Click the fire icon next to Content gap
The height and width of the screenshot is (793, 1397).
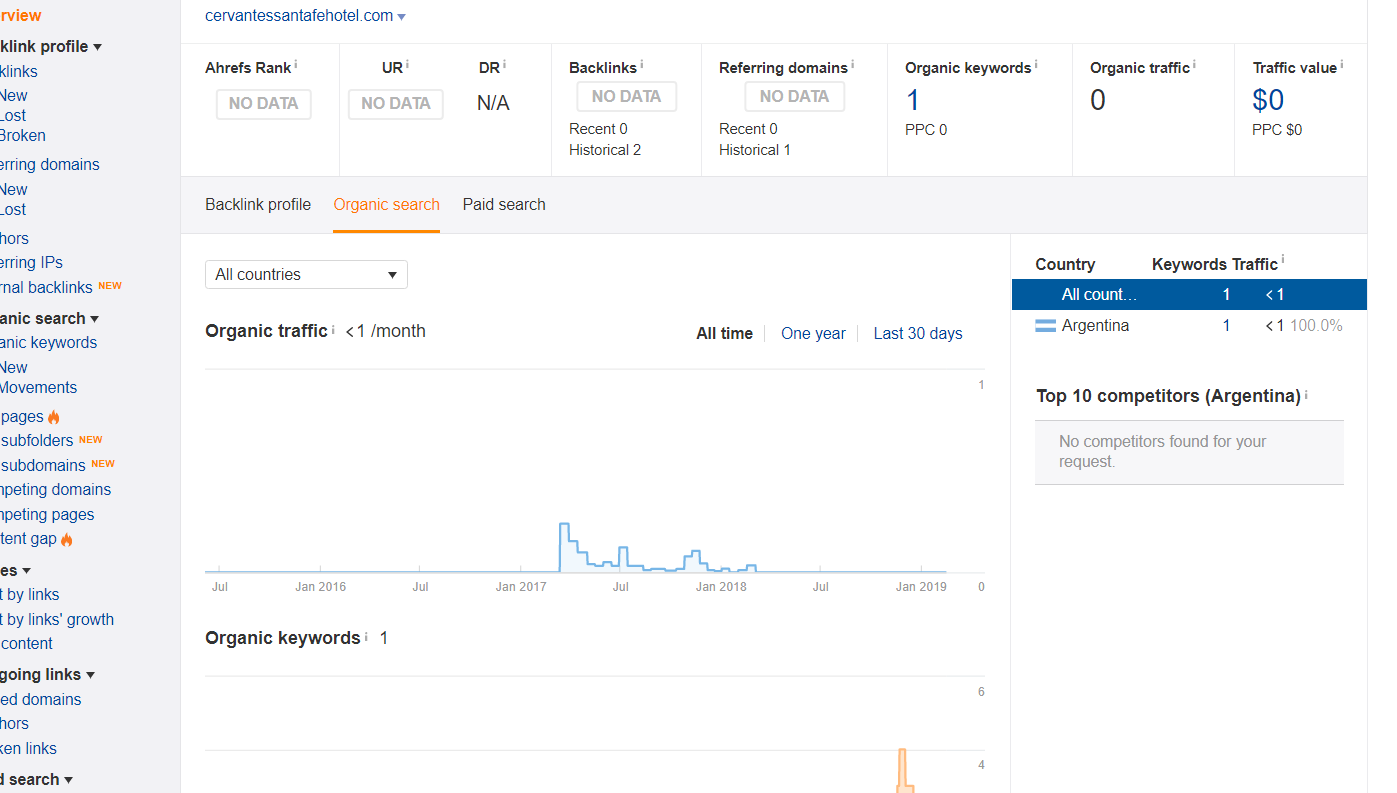(67, 539)
